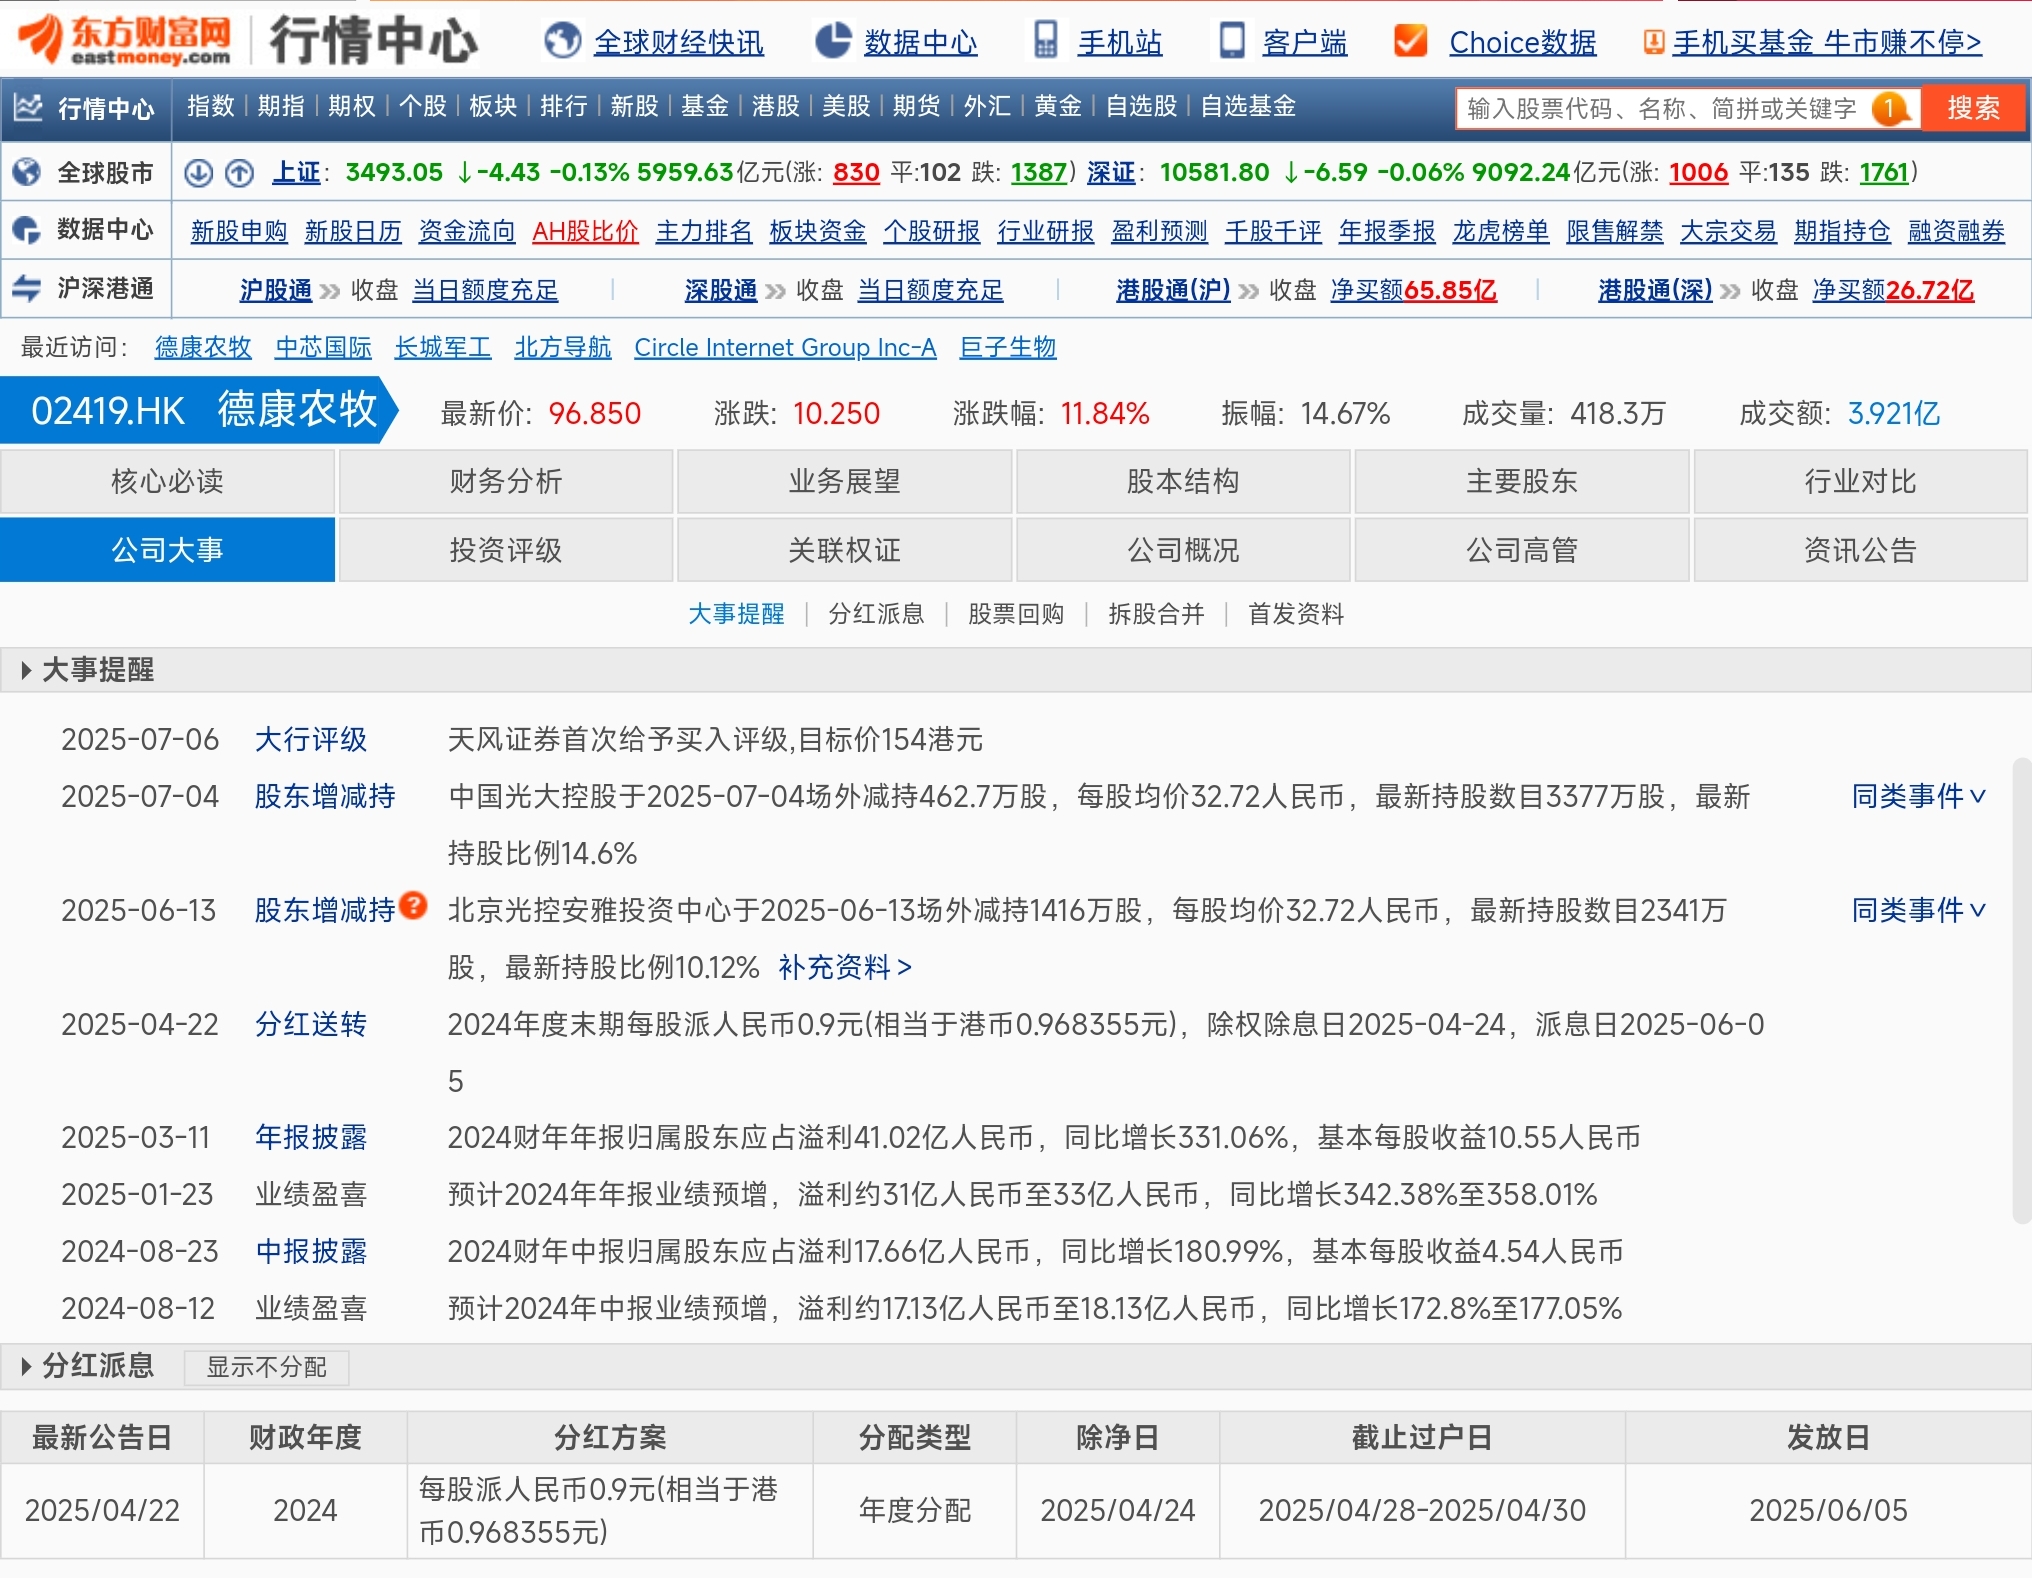Open recently visited 巨子生物
Viewport: 2032px width, 1578px height.
1008,347
